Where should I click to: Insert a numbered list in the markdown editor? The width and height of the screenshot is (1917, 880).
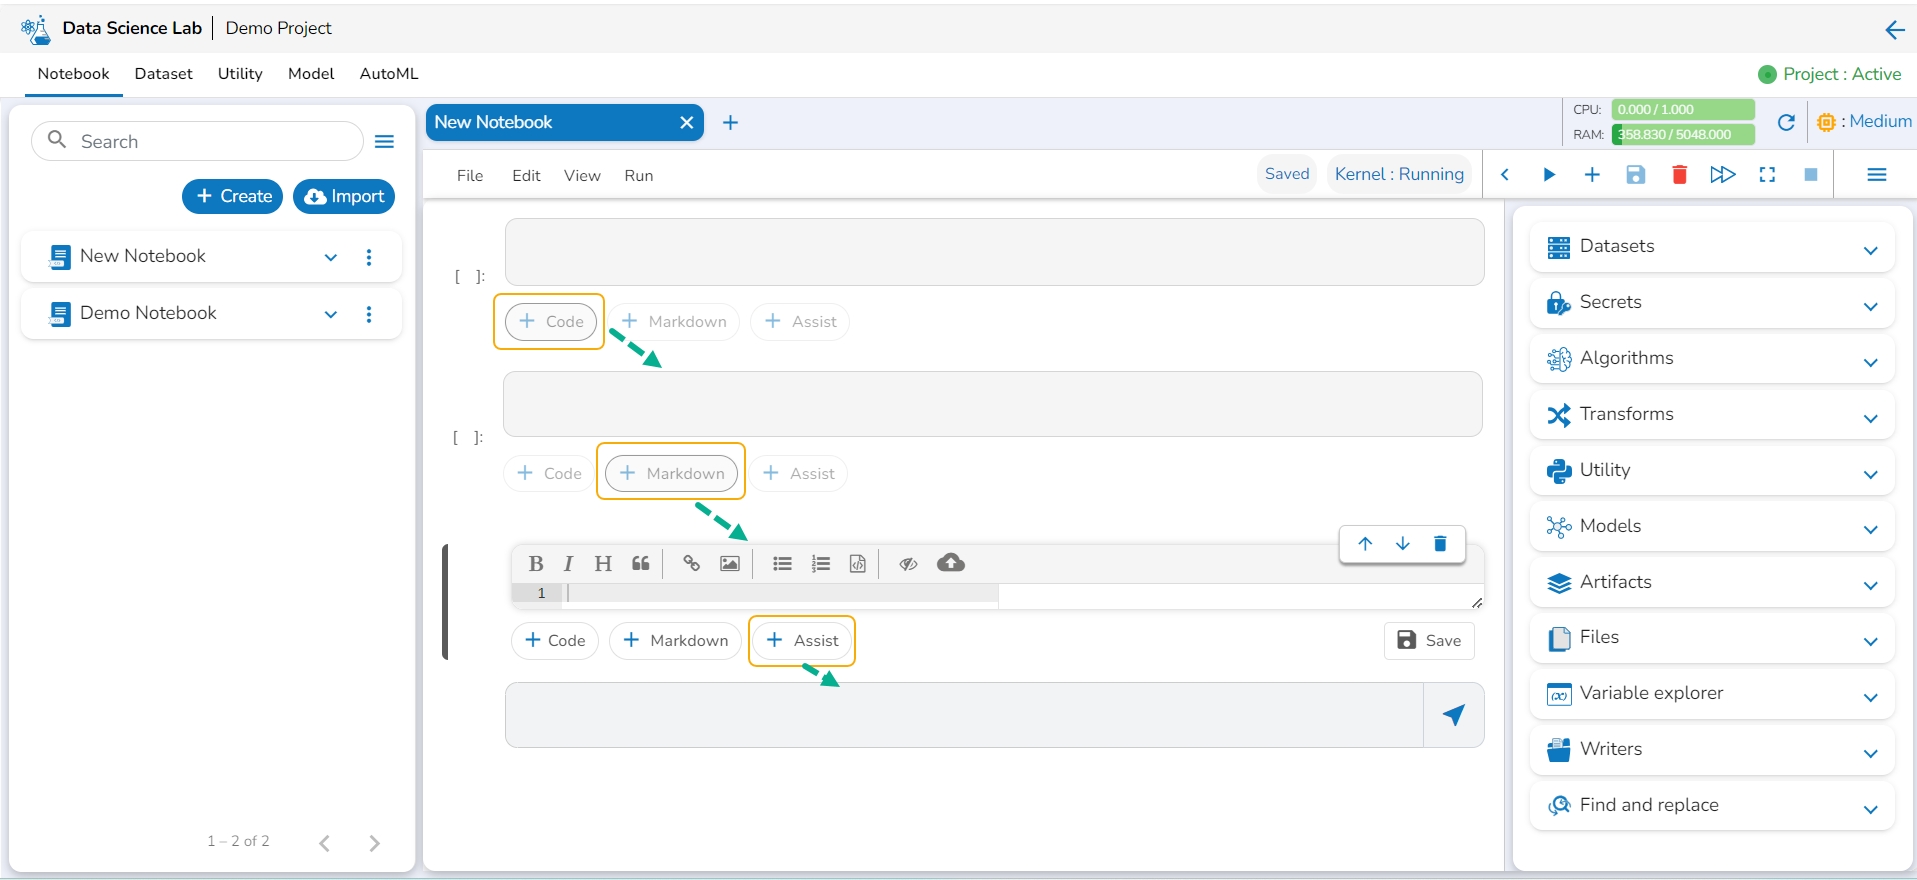[x=821, y=564]
